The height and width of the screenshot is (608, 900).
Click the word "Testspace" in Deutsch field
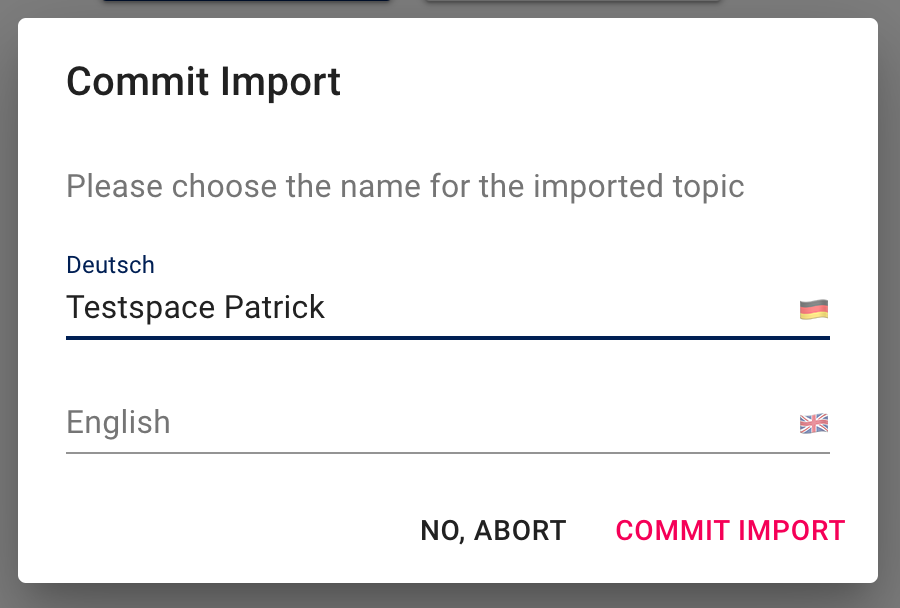(x=140, y=307)
